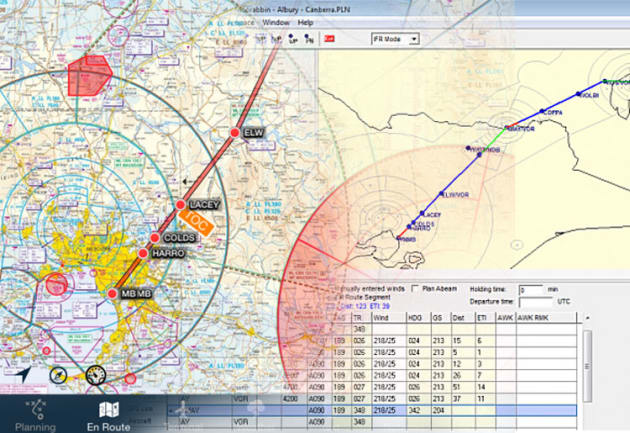Tap the red hexagonal restricted area

click(x=89, y=76)
